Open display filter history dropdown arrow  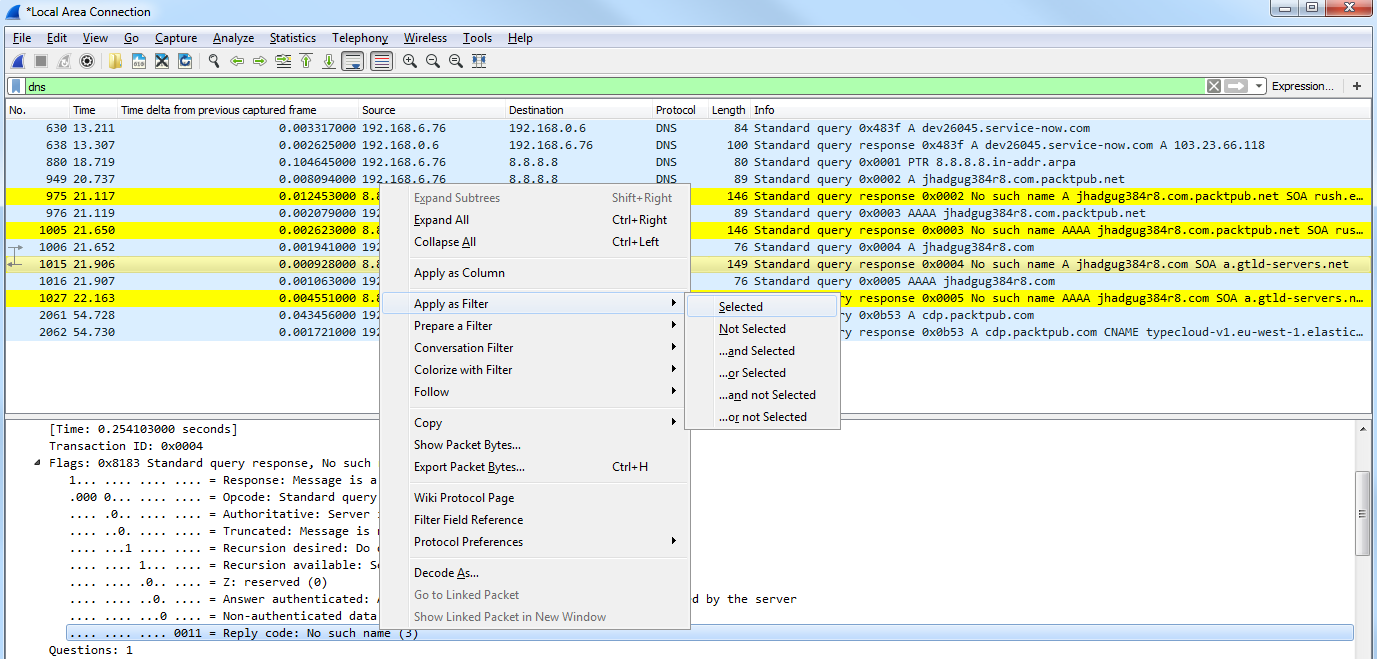[x=1259, y=86]
